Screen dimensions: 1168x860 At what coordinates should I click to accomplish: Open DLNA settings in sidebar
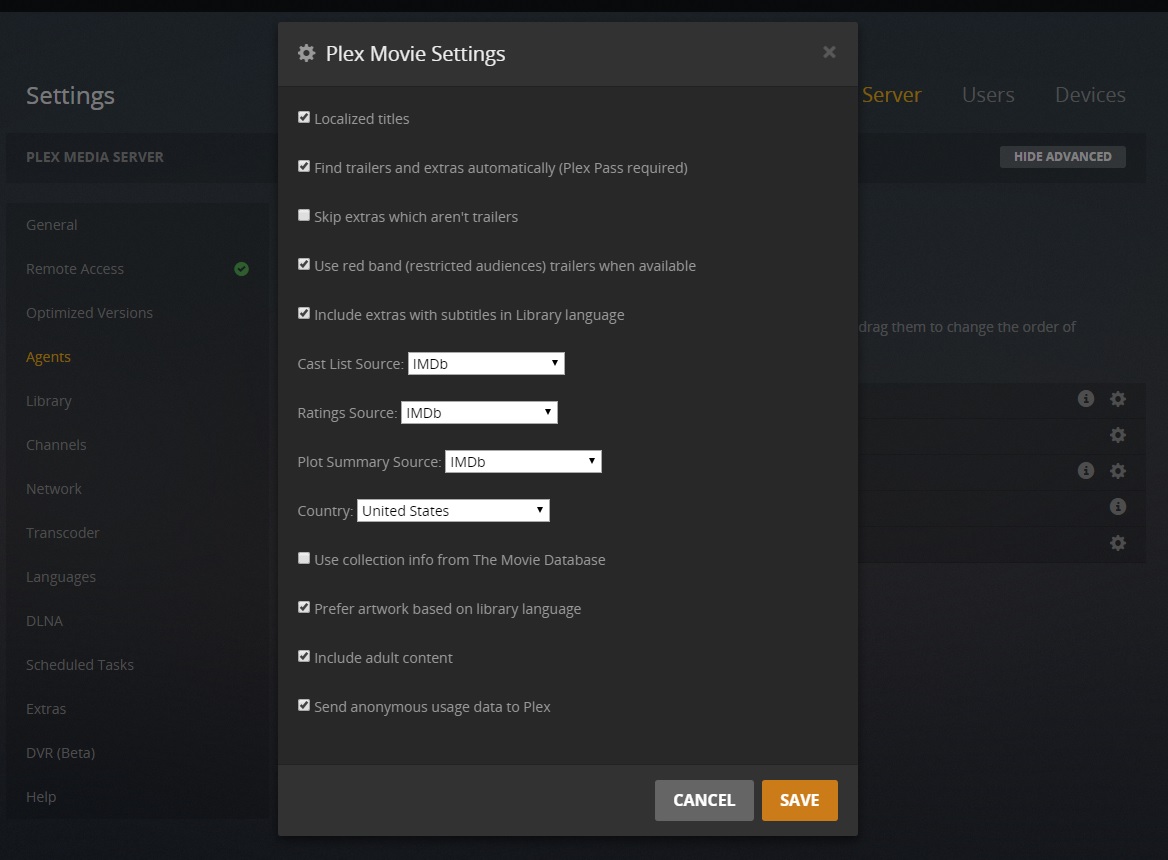click(x=44, y=621)
